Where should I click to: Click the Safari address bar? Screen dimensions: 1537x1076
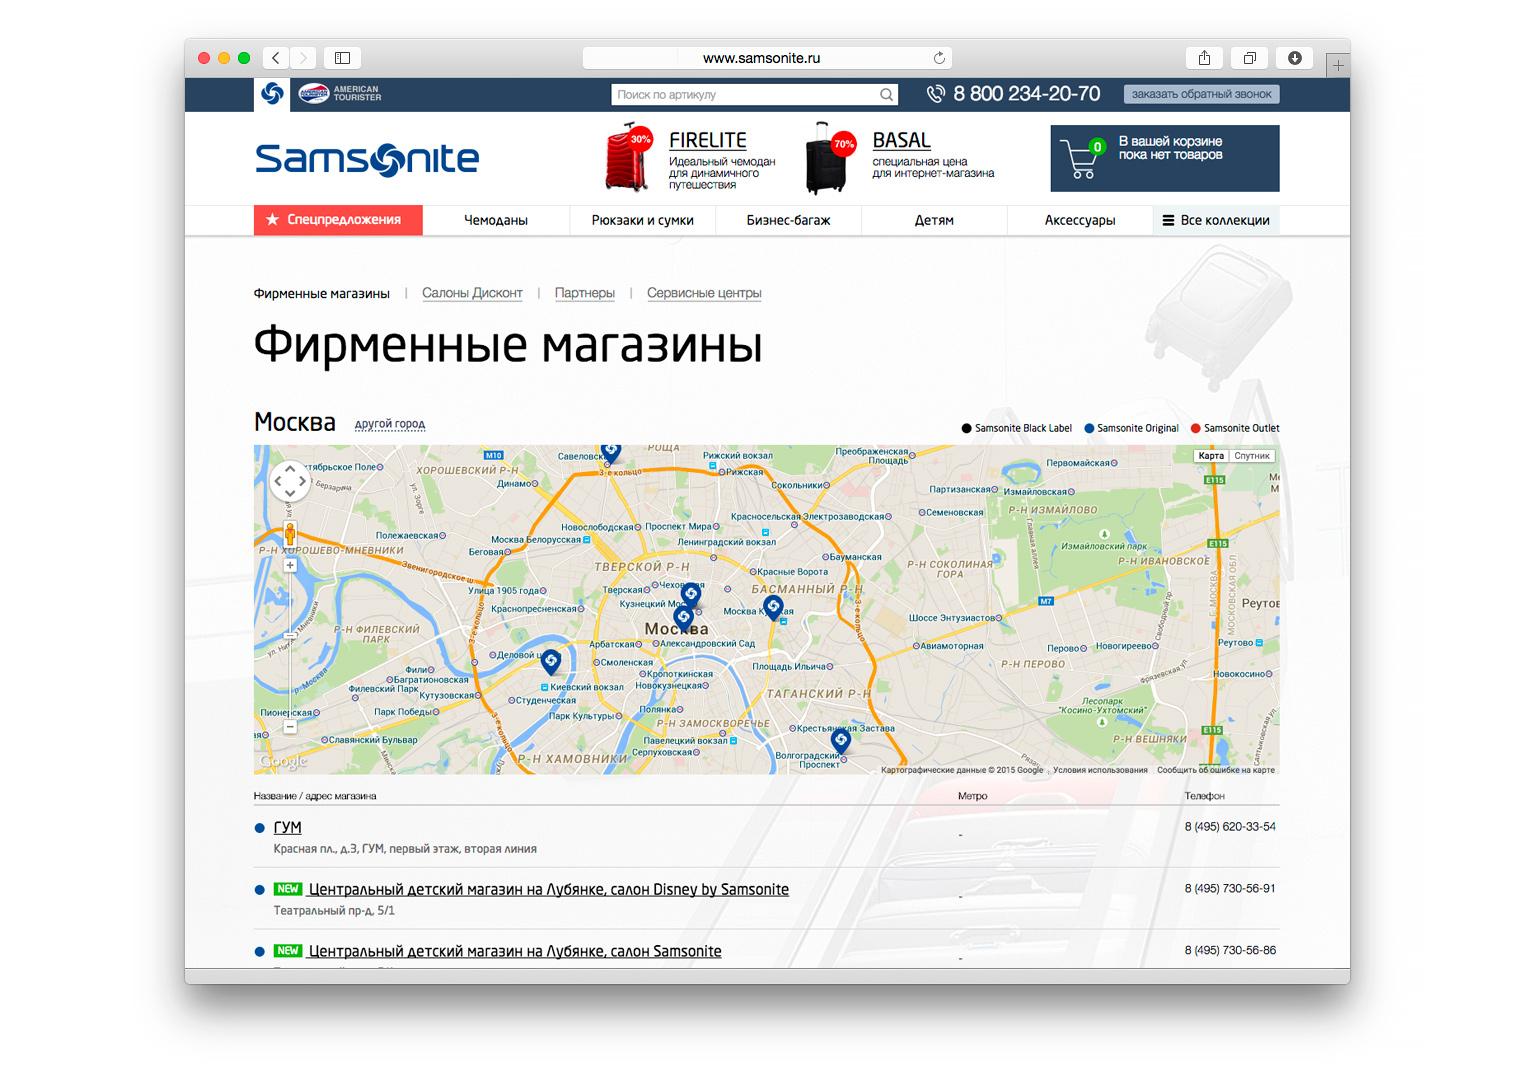(767, 58)
